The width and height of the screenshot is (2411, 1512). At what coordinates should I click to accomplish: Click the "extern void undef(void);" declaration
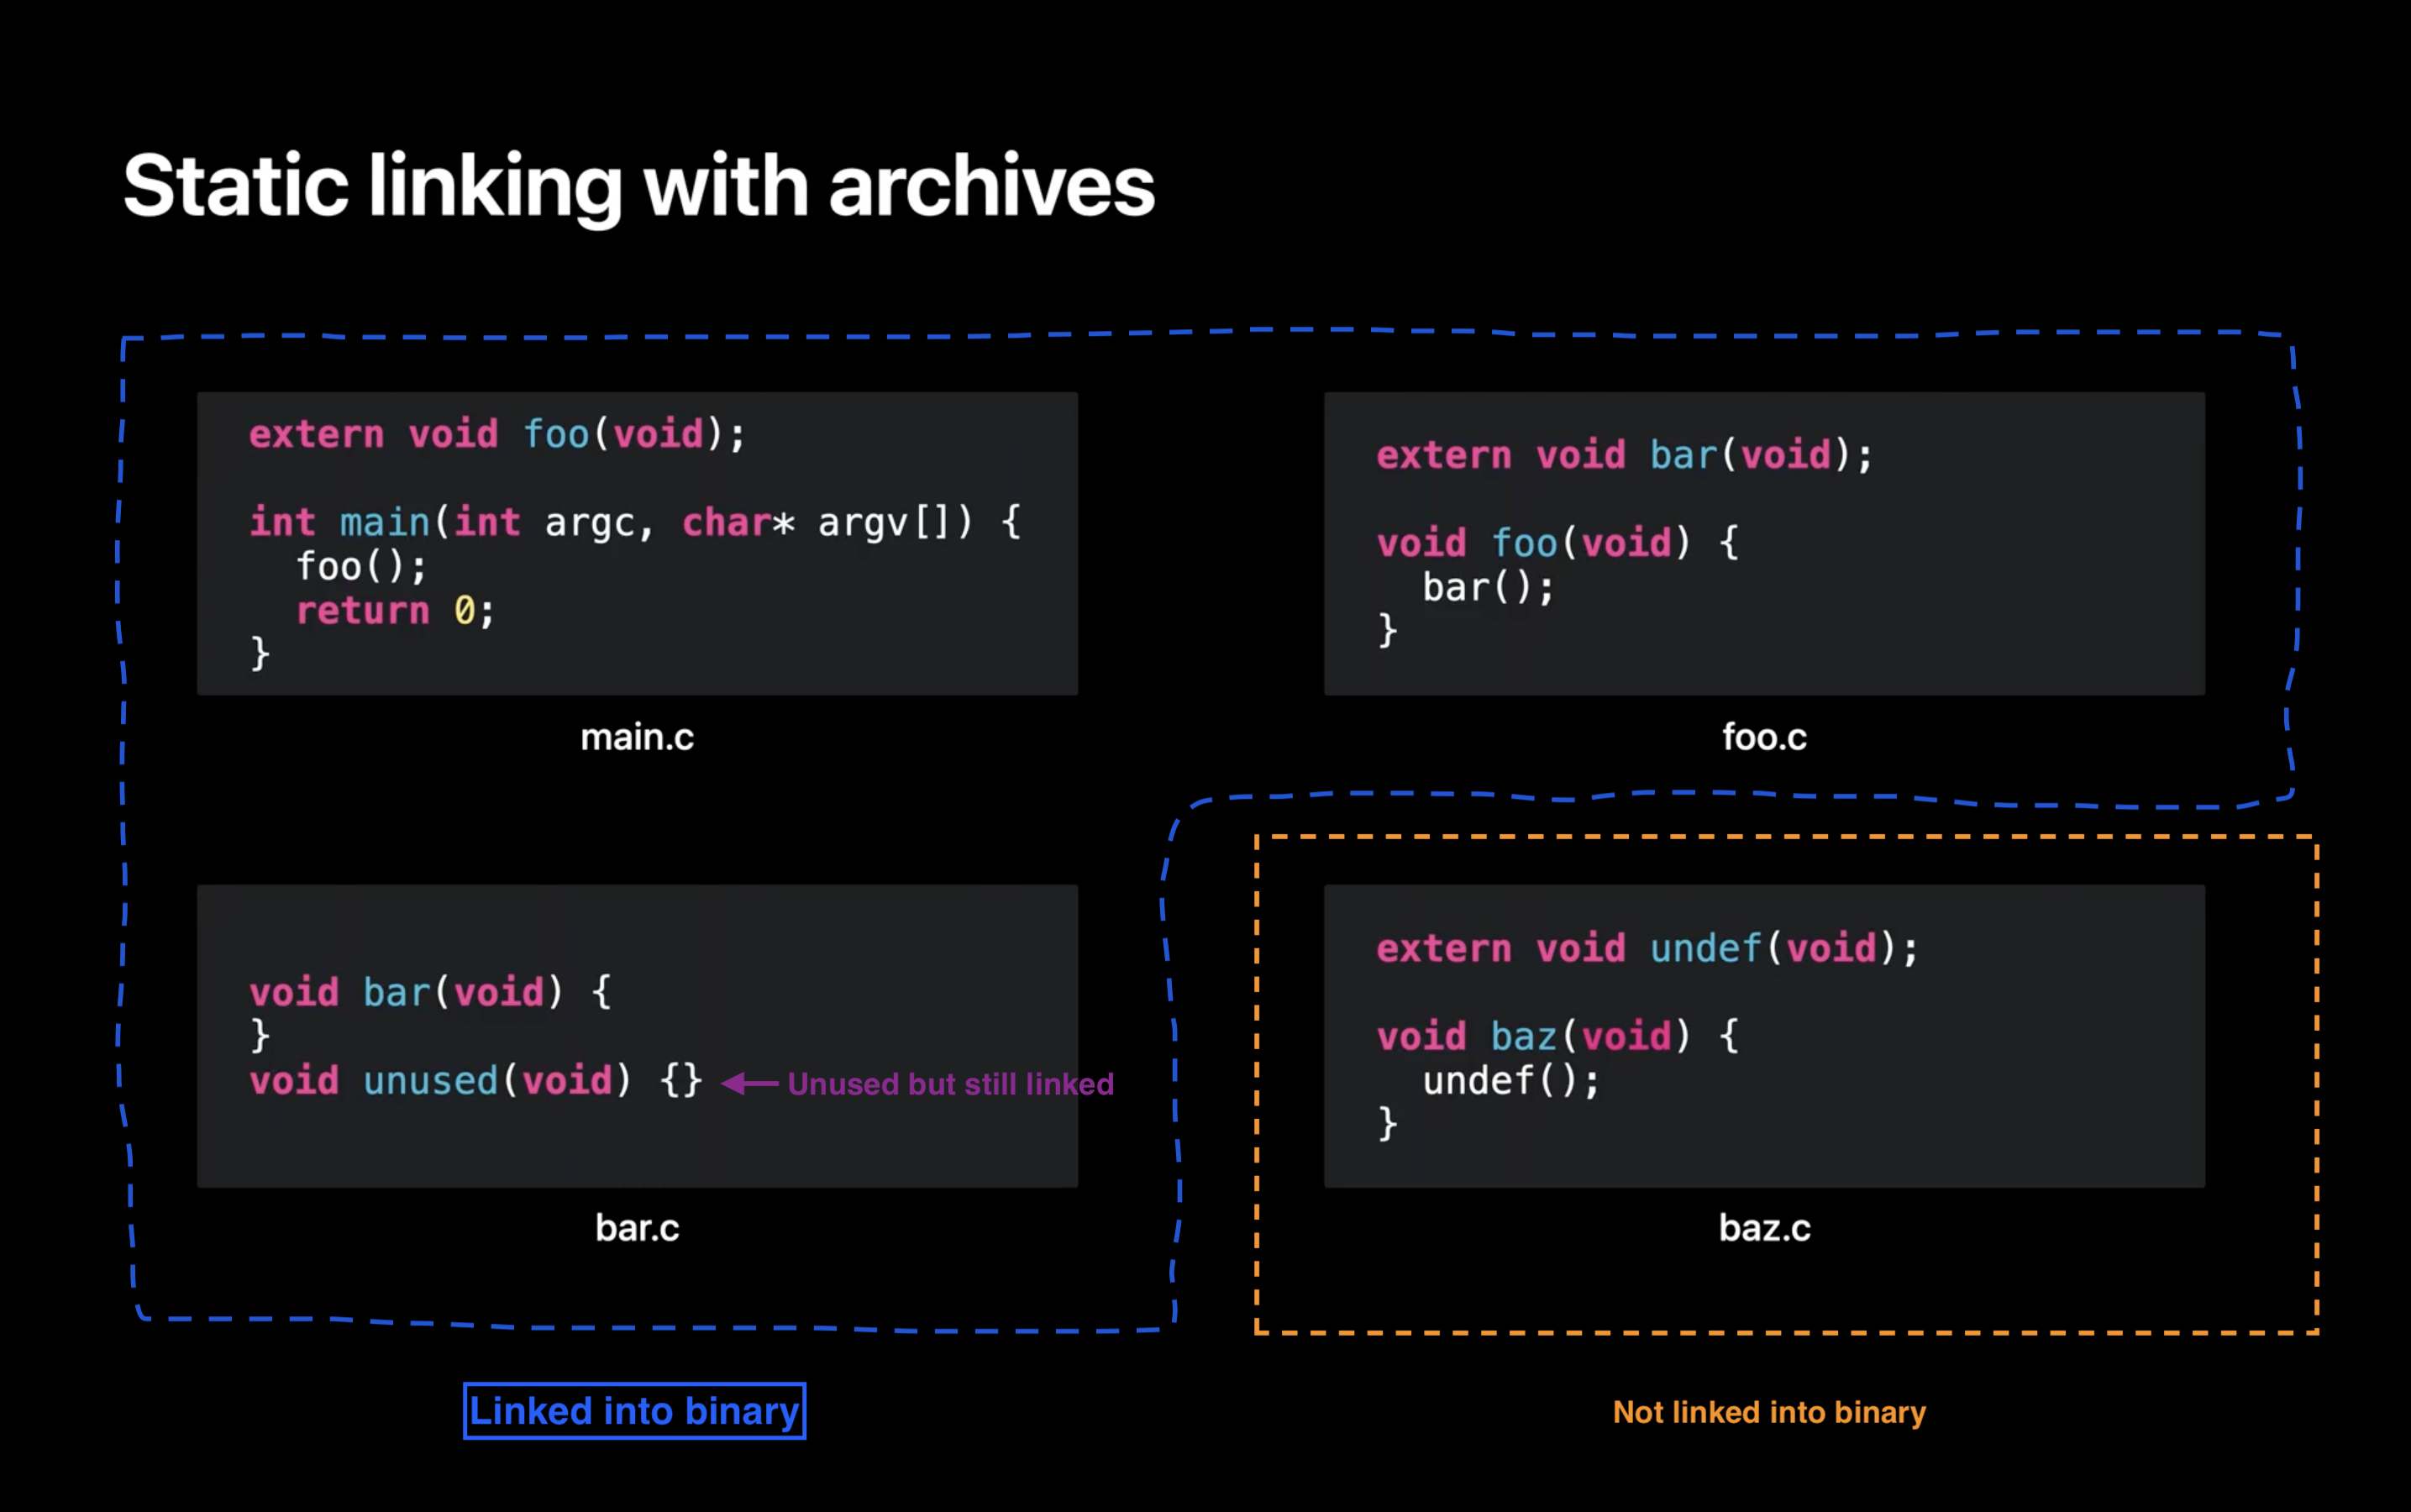pyautogui.click(x=1647, y=948)
